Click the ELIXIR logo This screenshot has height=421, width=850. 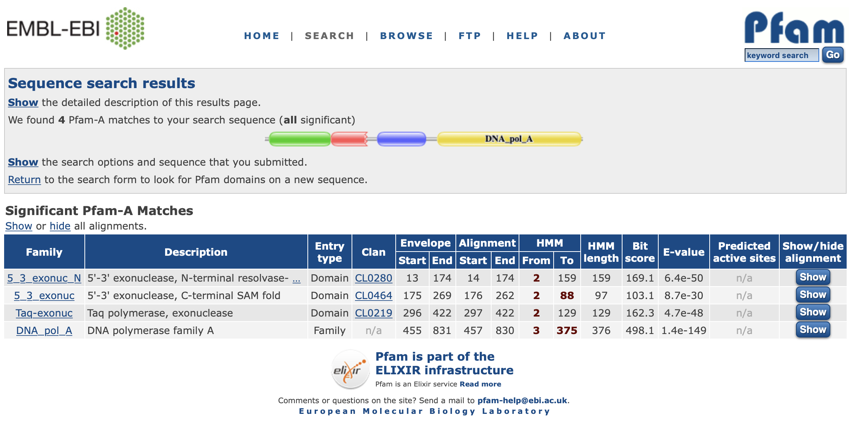(x=350, y=370)
